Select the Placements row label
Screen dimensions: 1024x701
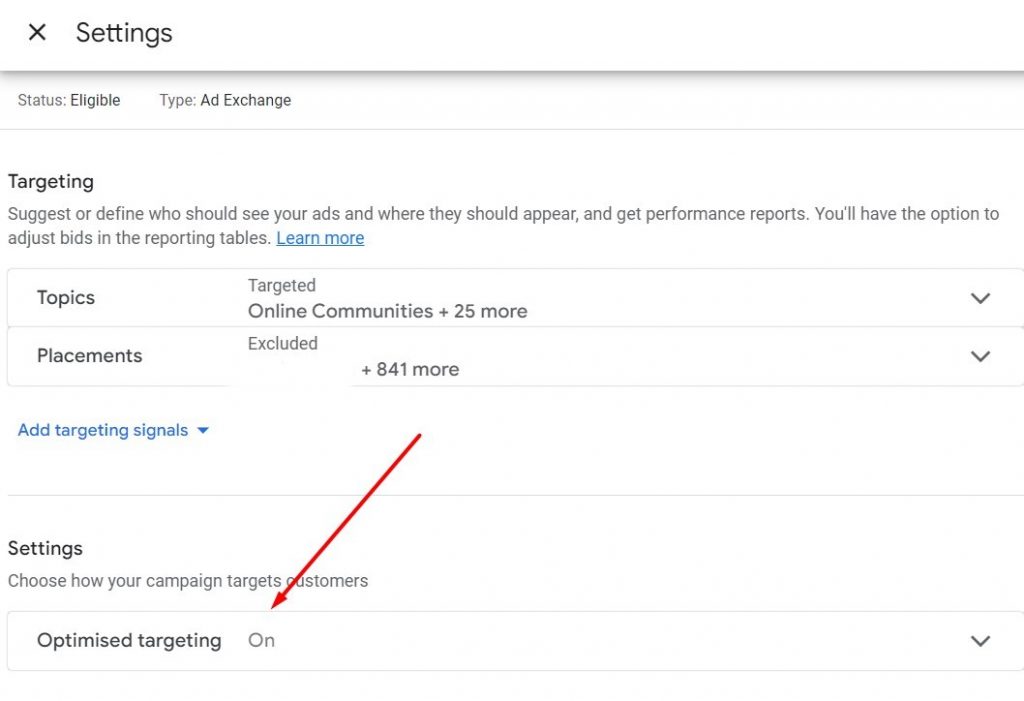90,356
